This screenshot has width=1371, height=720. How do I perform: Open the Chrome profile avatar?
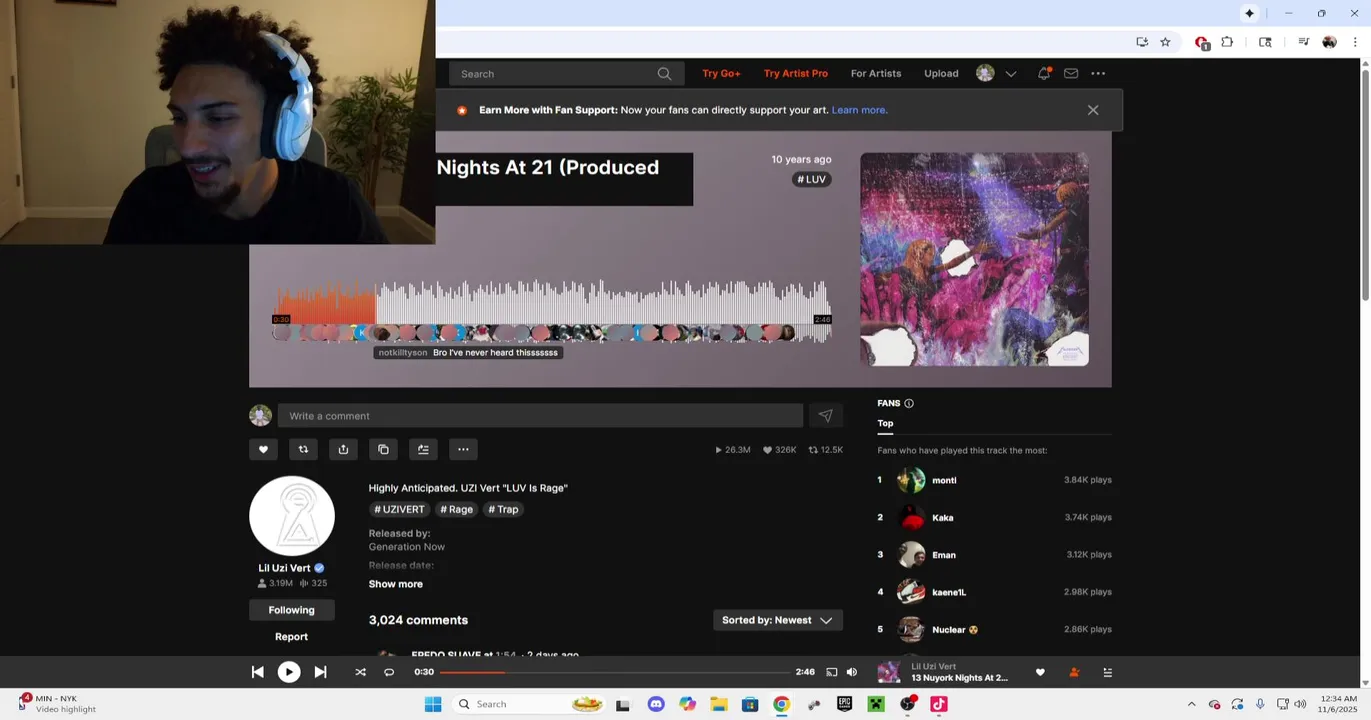(x=1329, y=42)
